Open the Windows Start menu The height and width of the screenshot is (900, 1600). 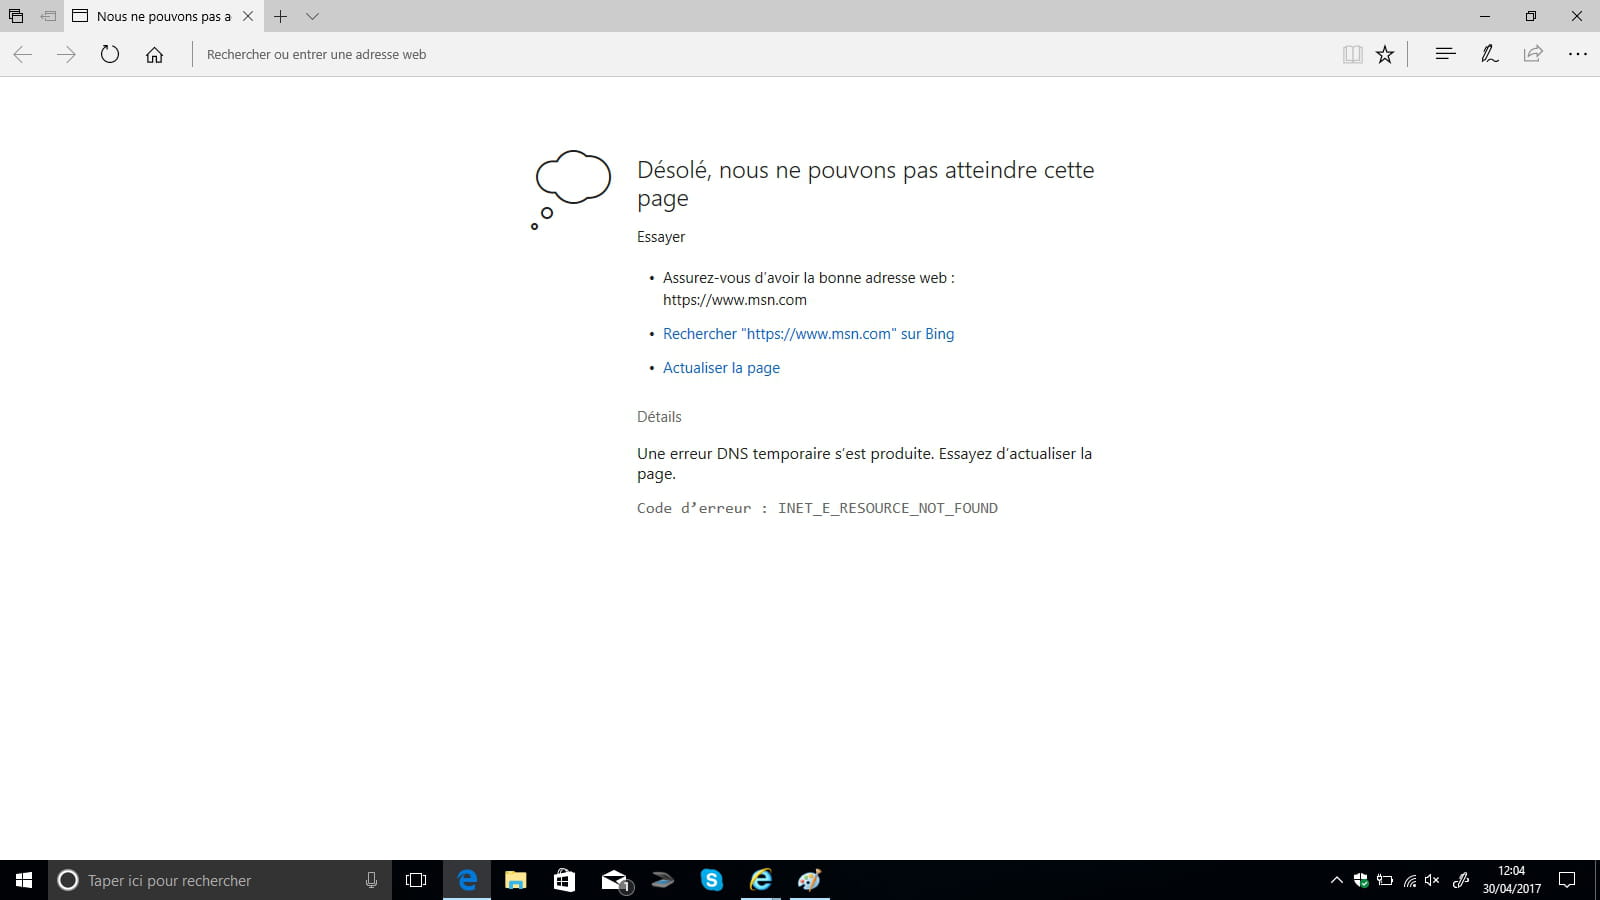(24, 880)
